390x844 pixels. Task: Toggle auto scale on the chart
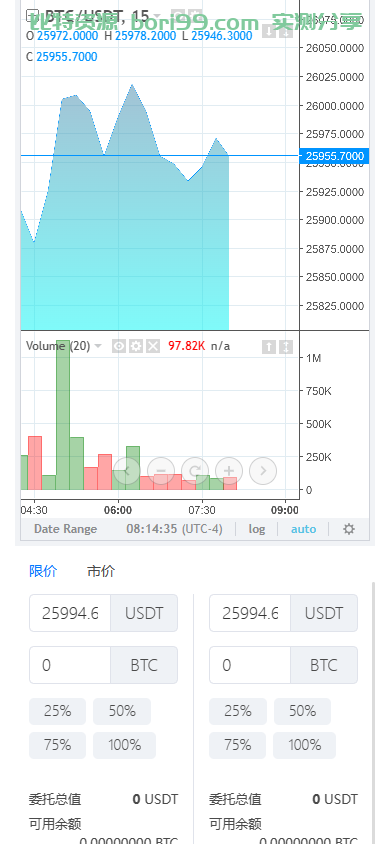click(303, 529)
